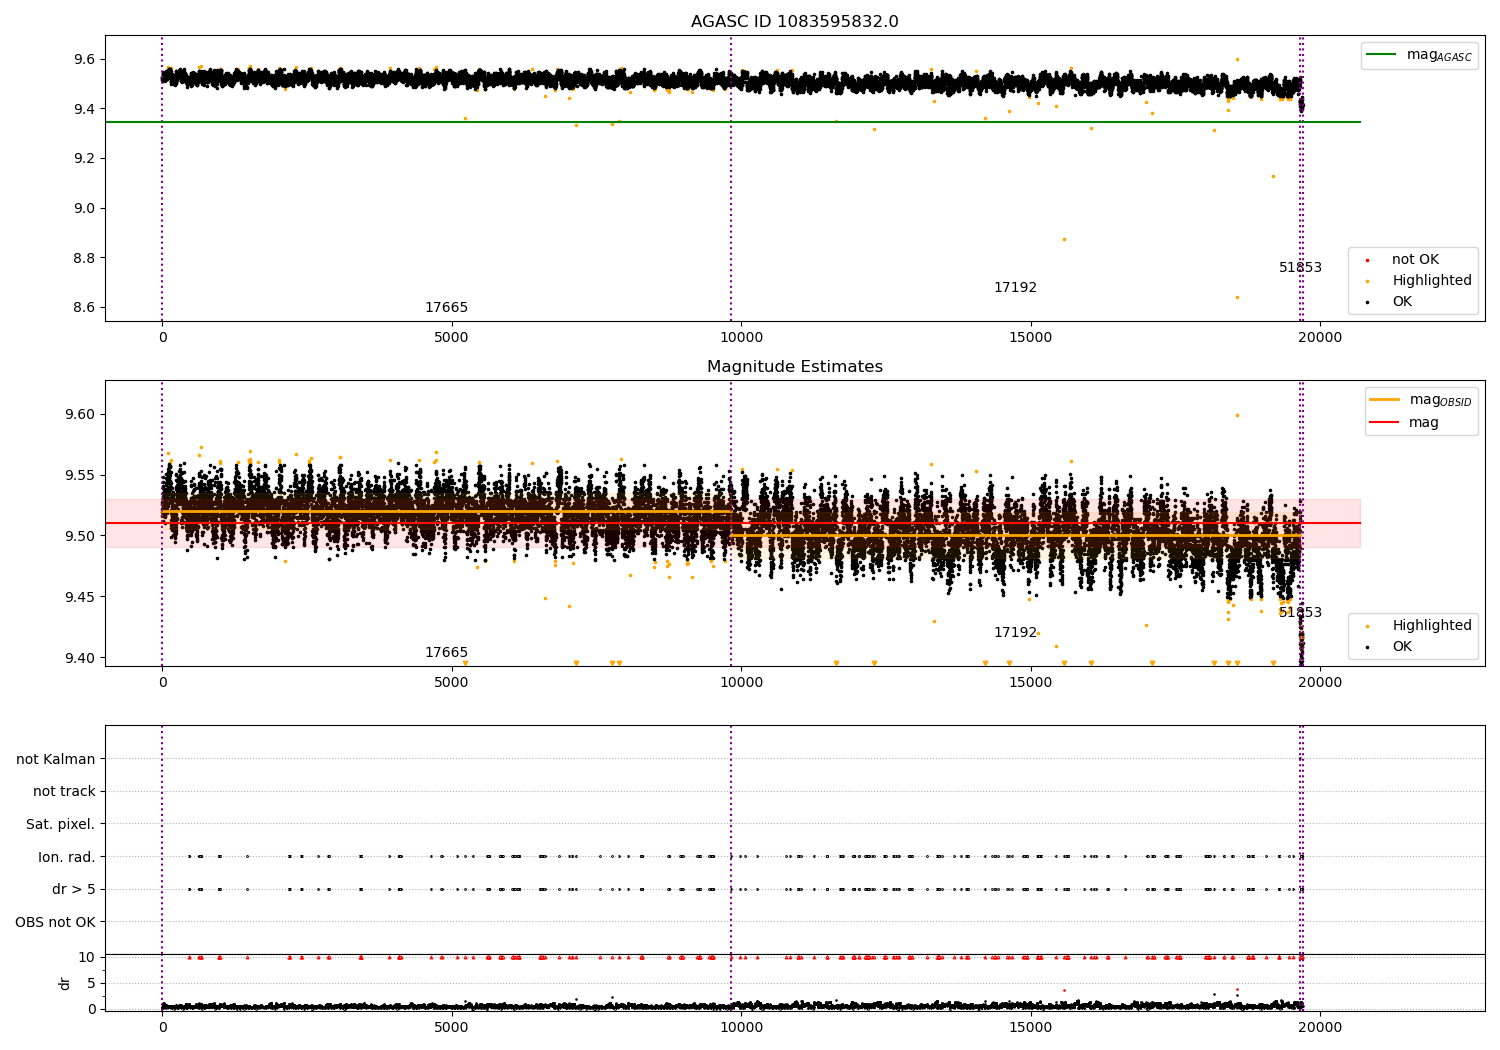Click the 'OBS not OK' row label
The height and width of the screenshot is (1050, 1500).
[x=55, y=922]
